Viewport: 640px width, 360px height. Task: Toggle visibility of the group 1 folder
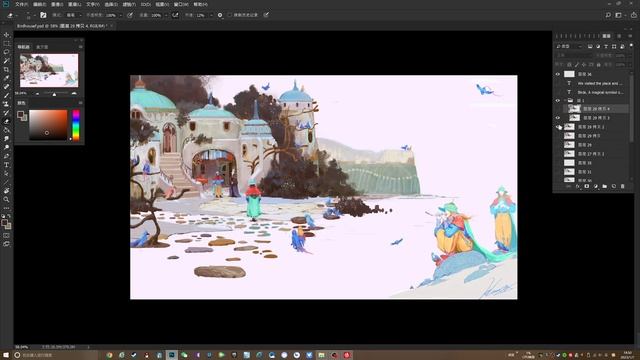coord(558,100)
